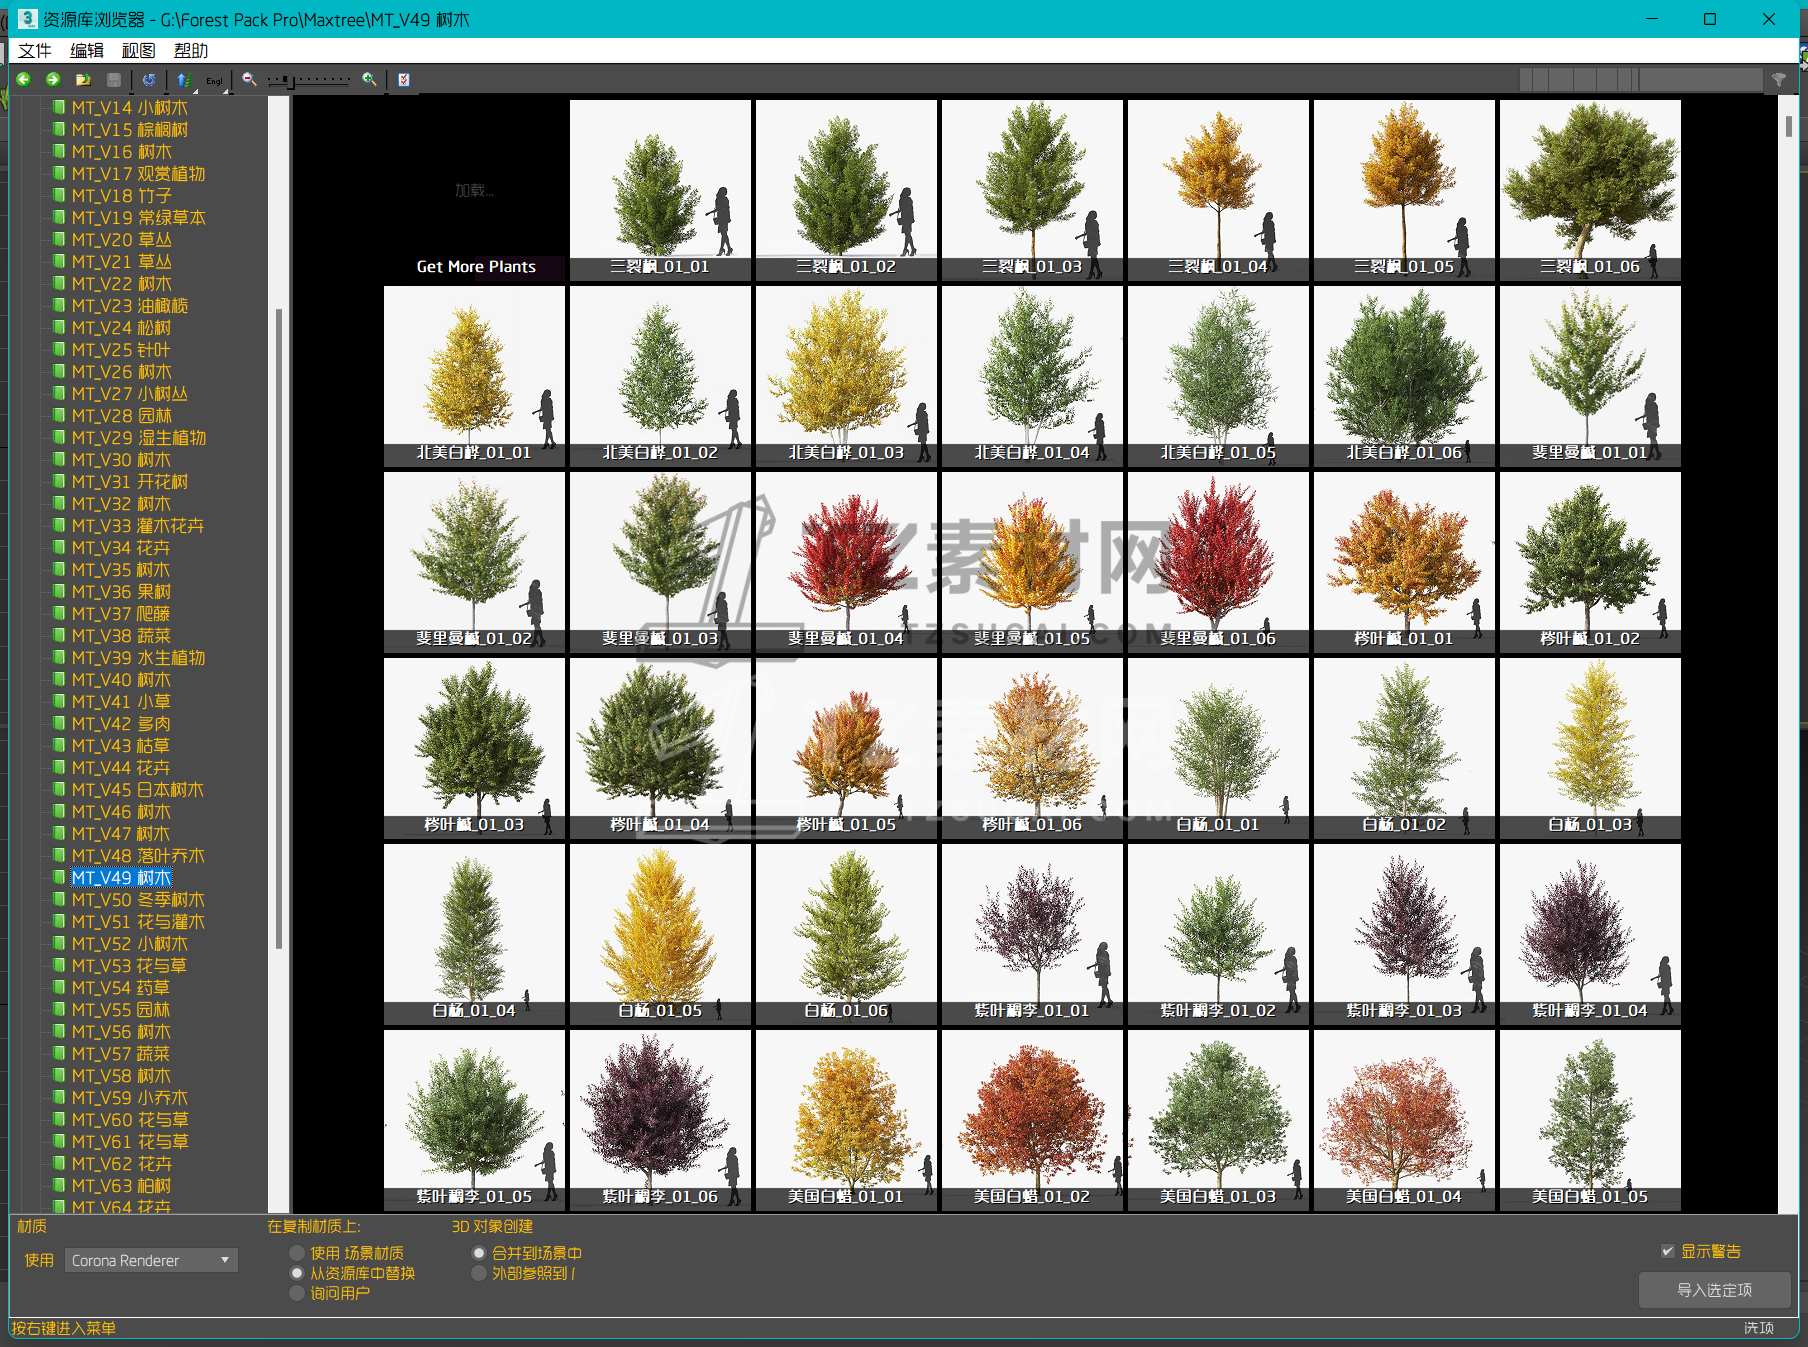Refresh the library with the blue arrow
Image resolution: width=1808 pixels, height=1347 pixels.
(149, 80)
